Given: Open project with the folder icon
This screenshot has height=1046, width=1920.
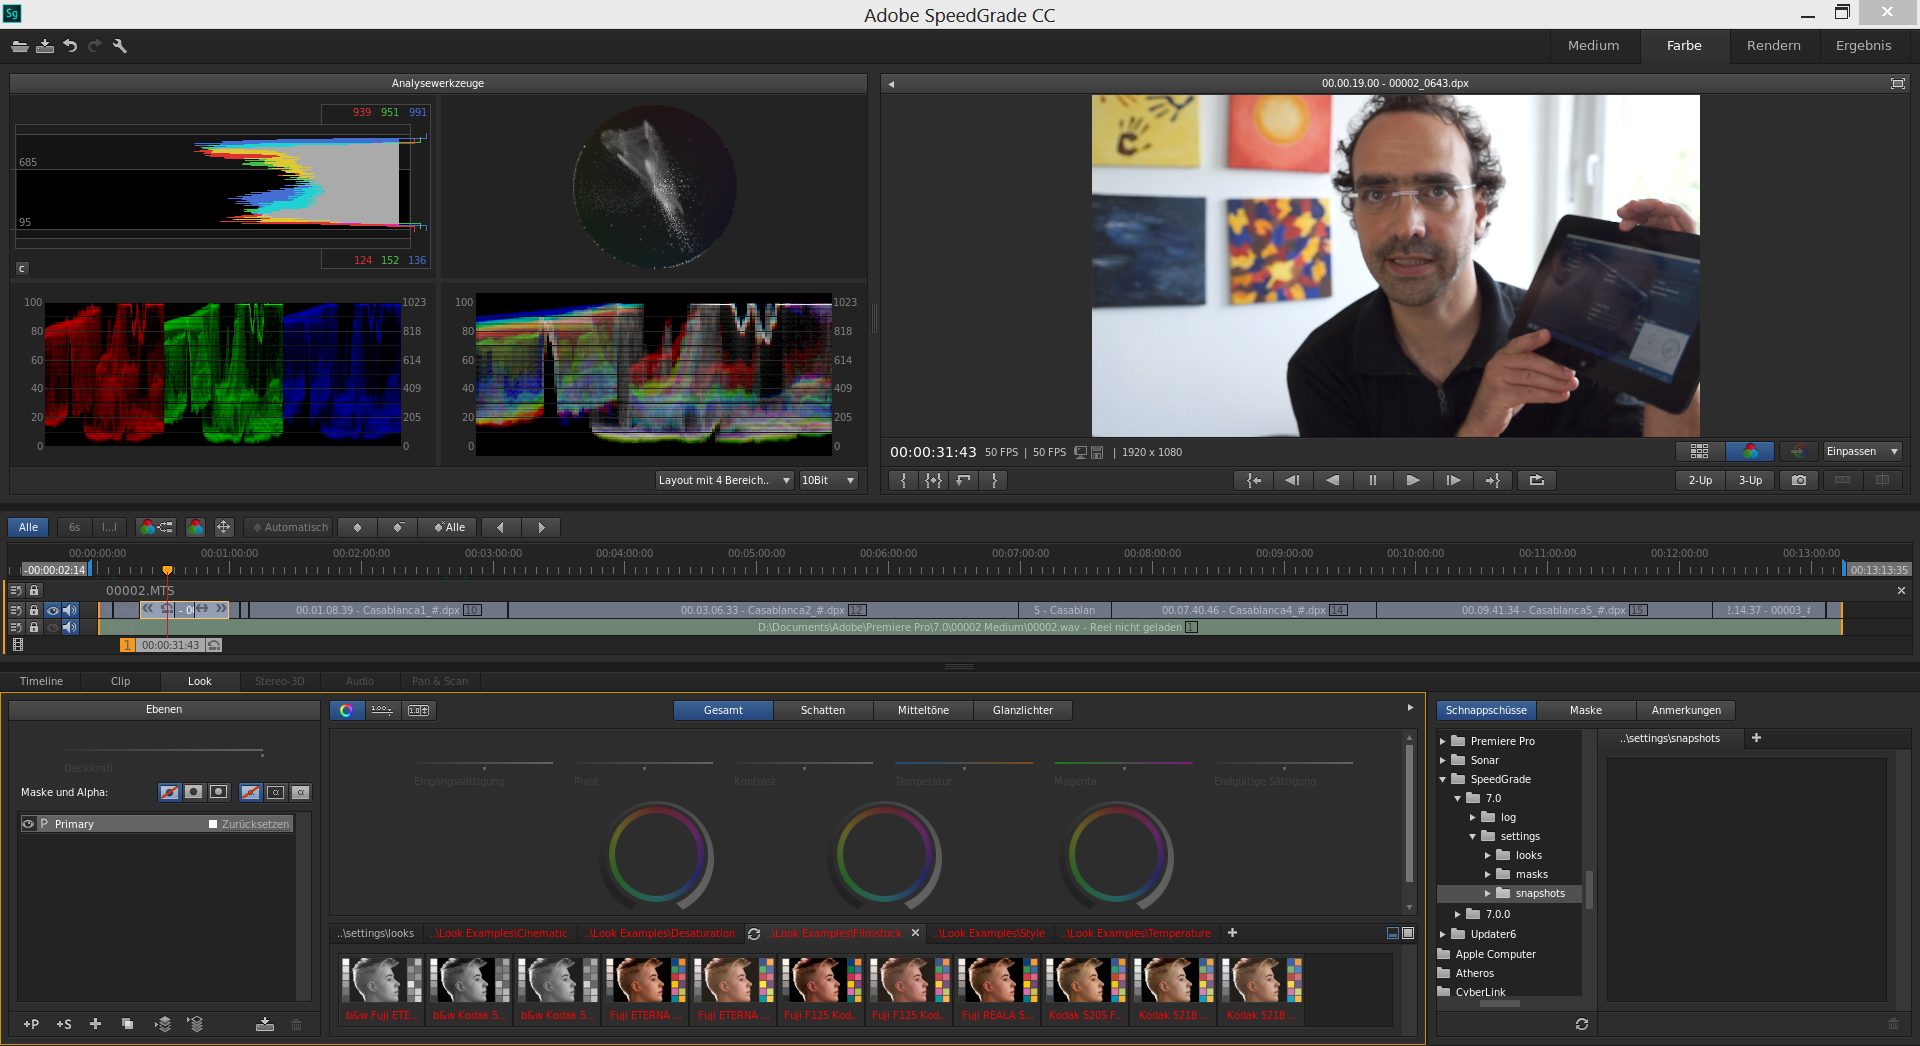Looking at the screenshot, I should (x=20, y=46).
